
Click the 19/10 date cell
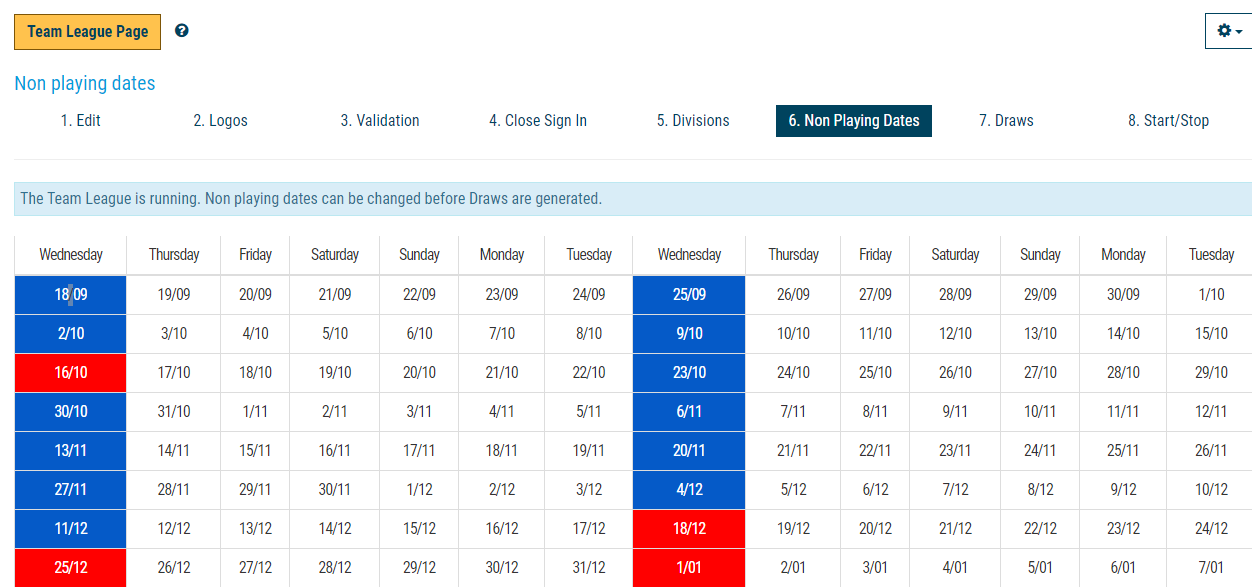(x=335, y=373)
